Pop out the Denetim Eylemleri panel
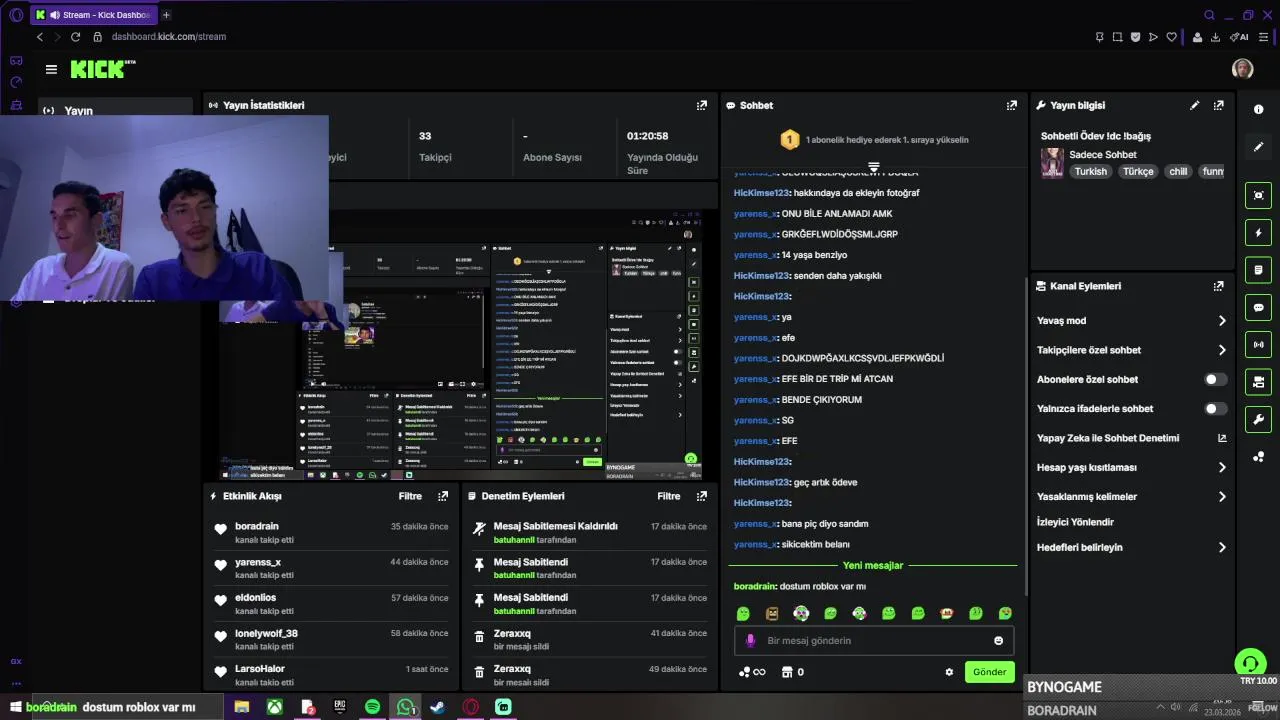Viewport: 1280px width, 720px height. tap(702, 496)
